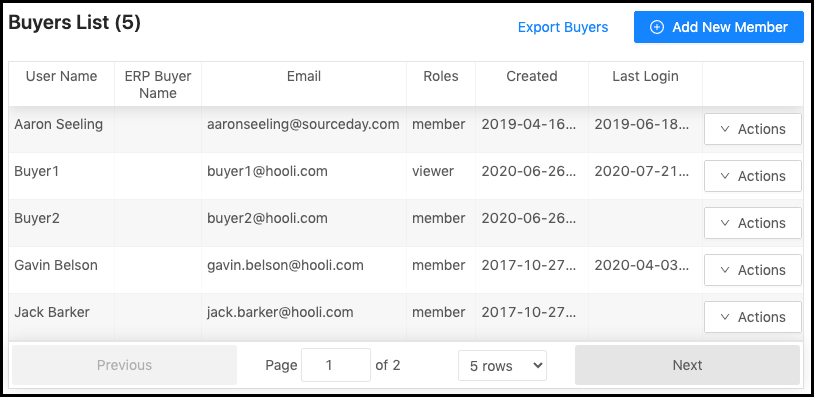Click email buyer2@hooli.com
Screen dimensions: 814x397
[267, 218]
